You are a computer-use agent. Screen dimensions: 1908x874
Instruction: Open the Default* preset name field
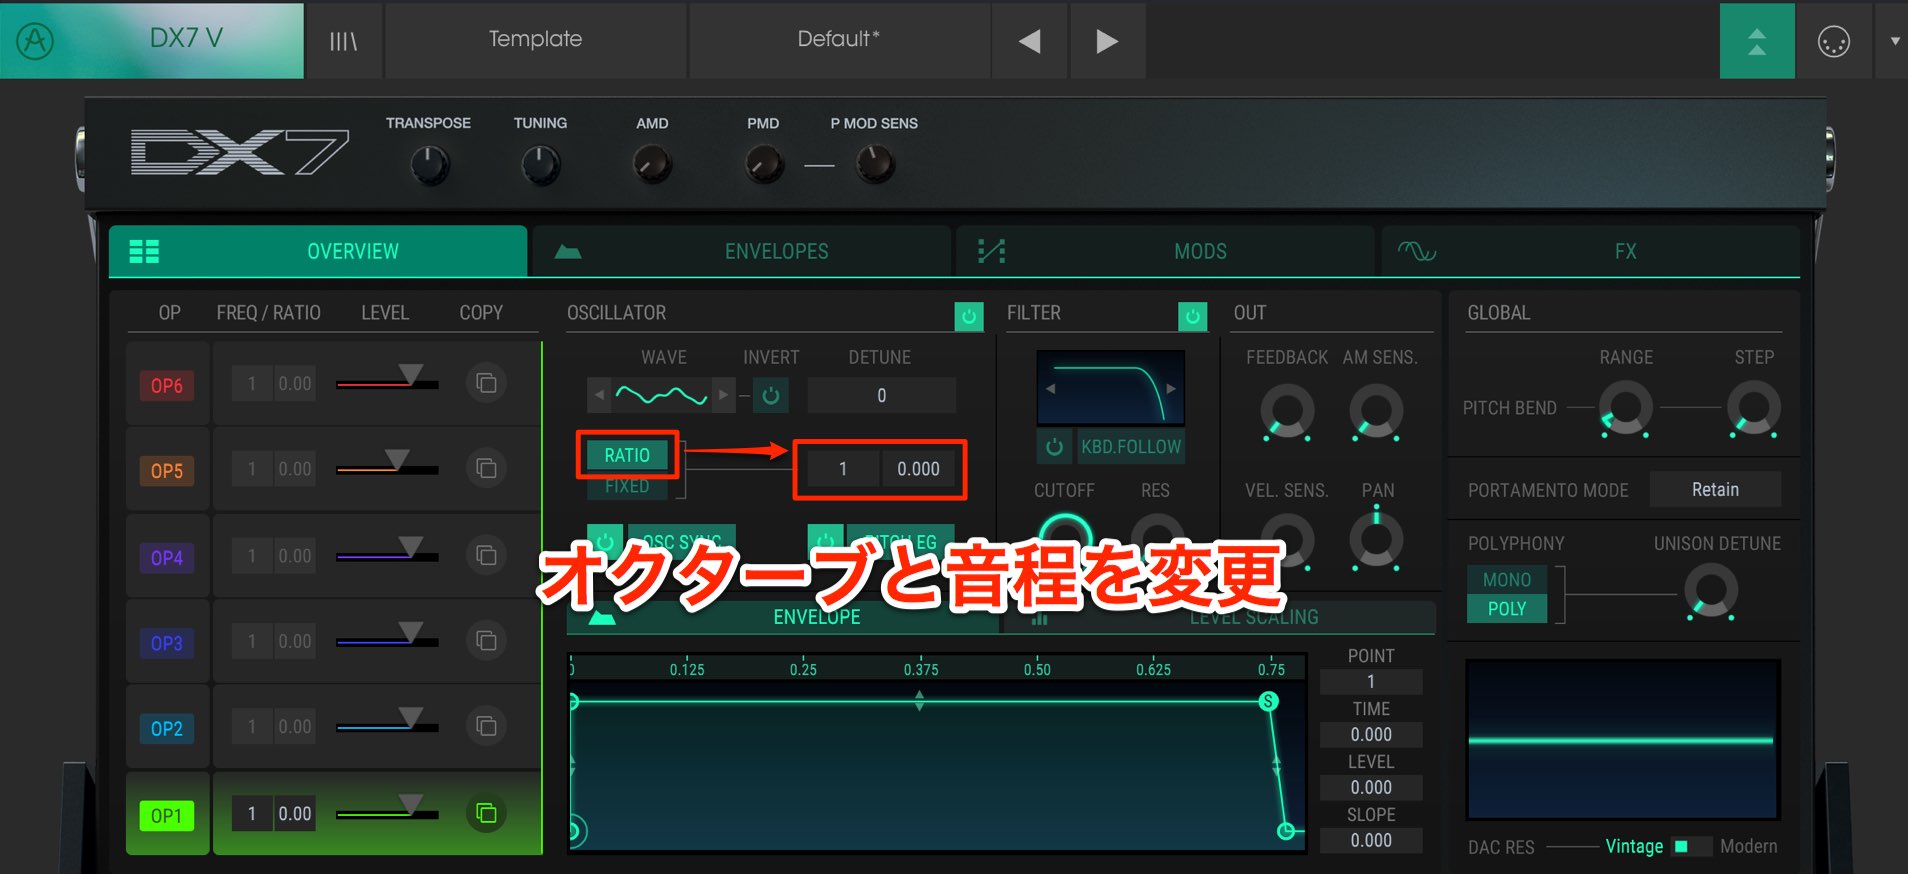click(838, 41)
